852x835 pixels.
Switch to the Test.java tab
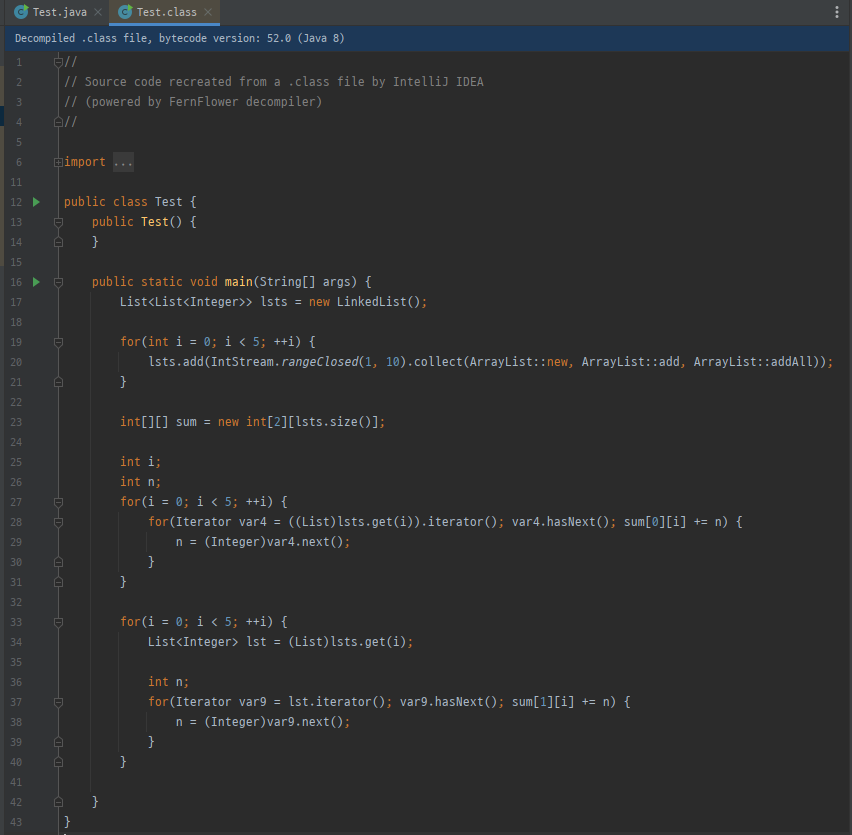coord(62,12)
